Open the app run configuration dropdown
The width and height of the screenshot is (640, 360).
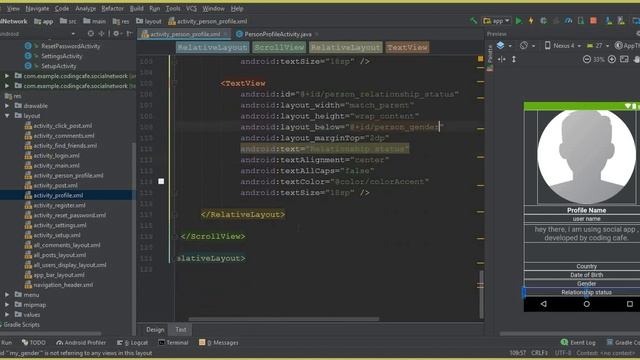point(497,21)
